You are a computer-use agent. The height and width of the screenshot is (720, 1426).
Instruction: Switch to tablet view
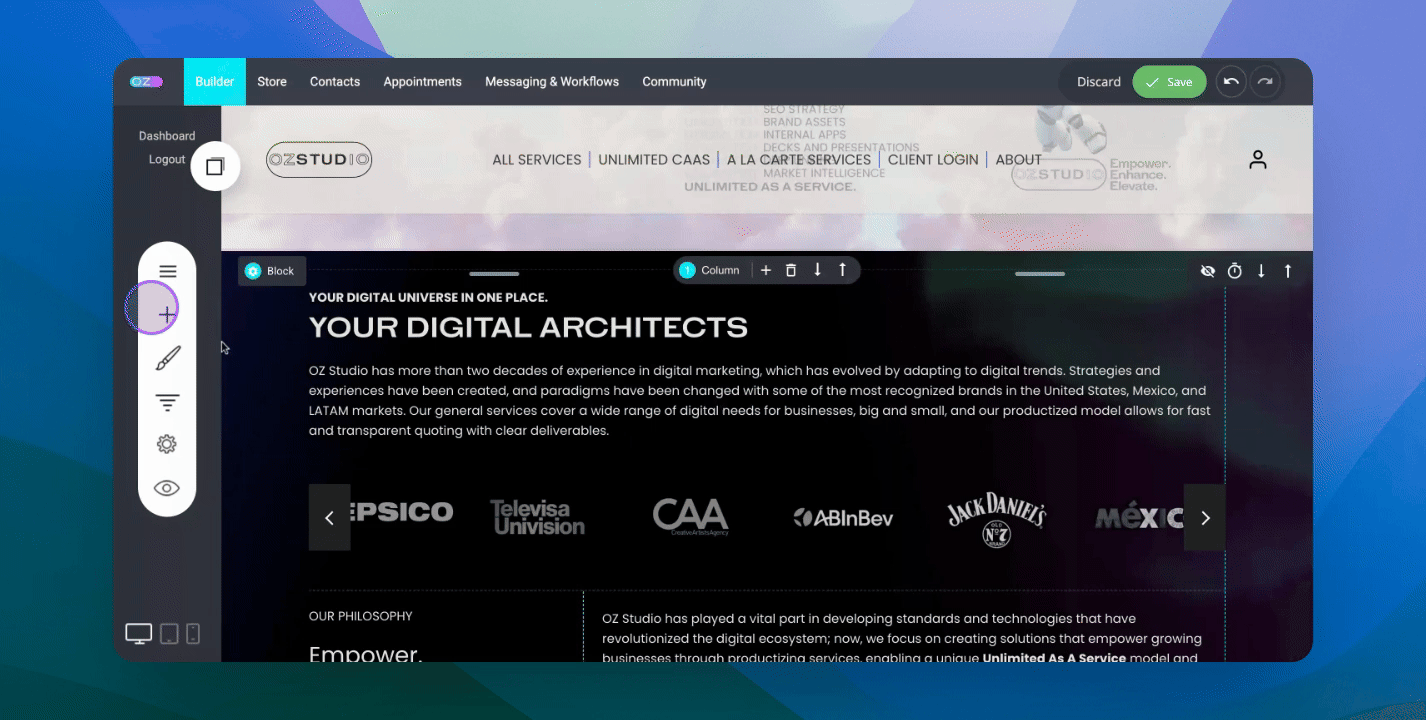pos(169,634)
